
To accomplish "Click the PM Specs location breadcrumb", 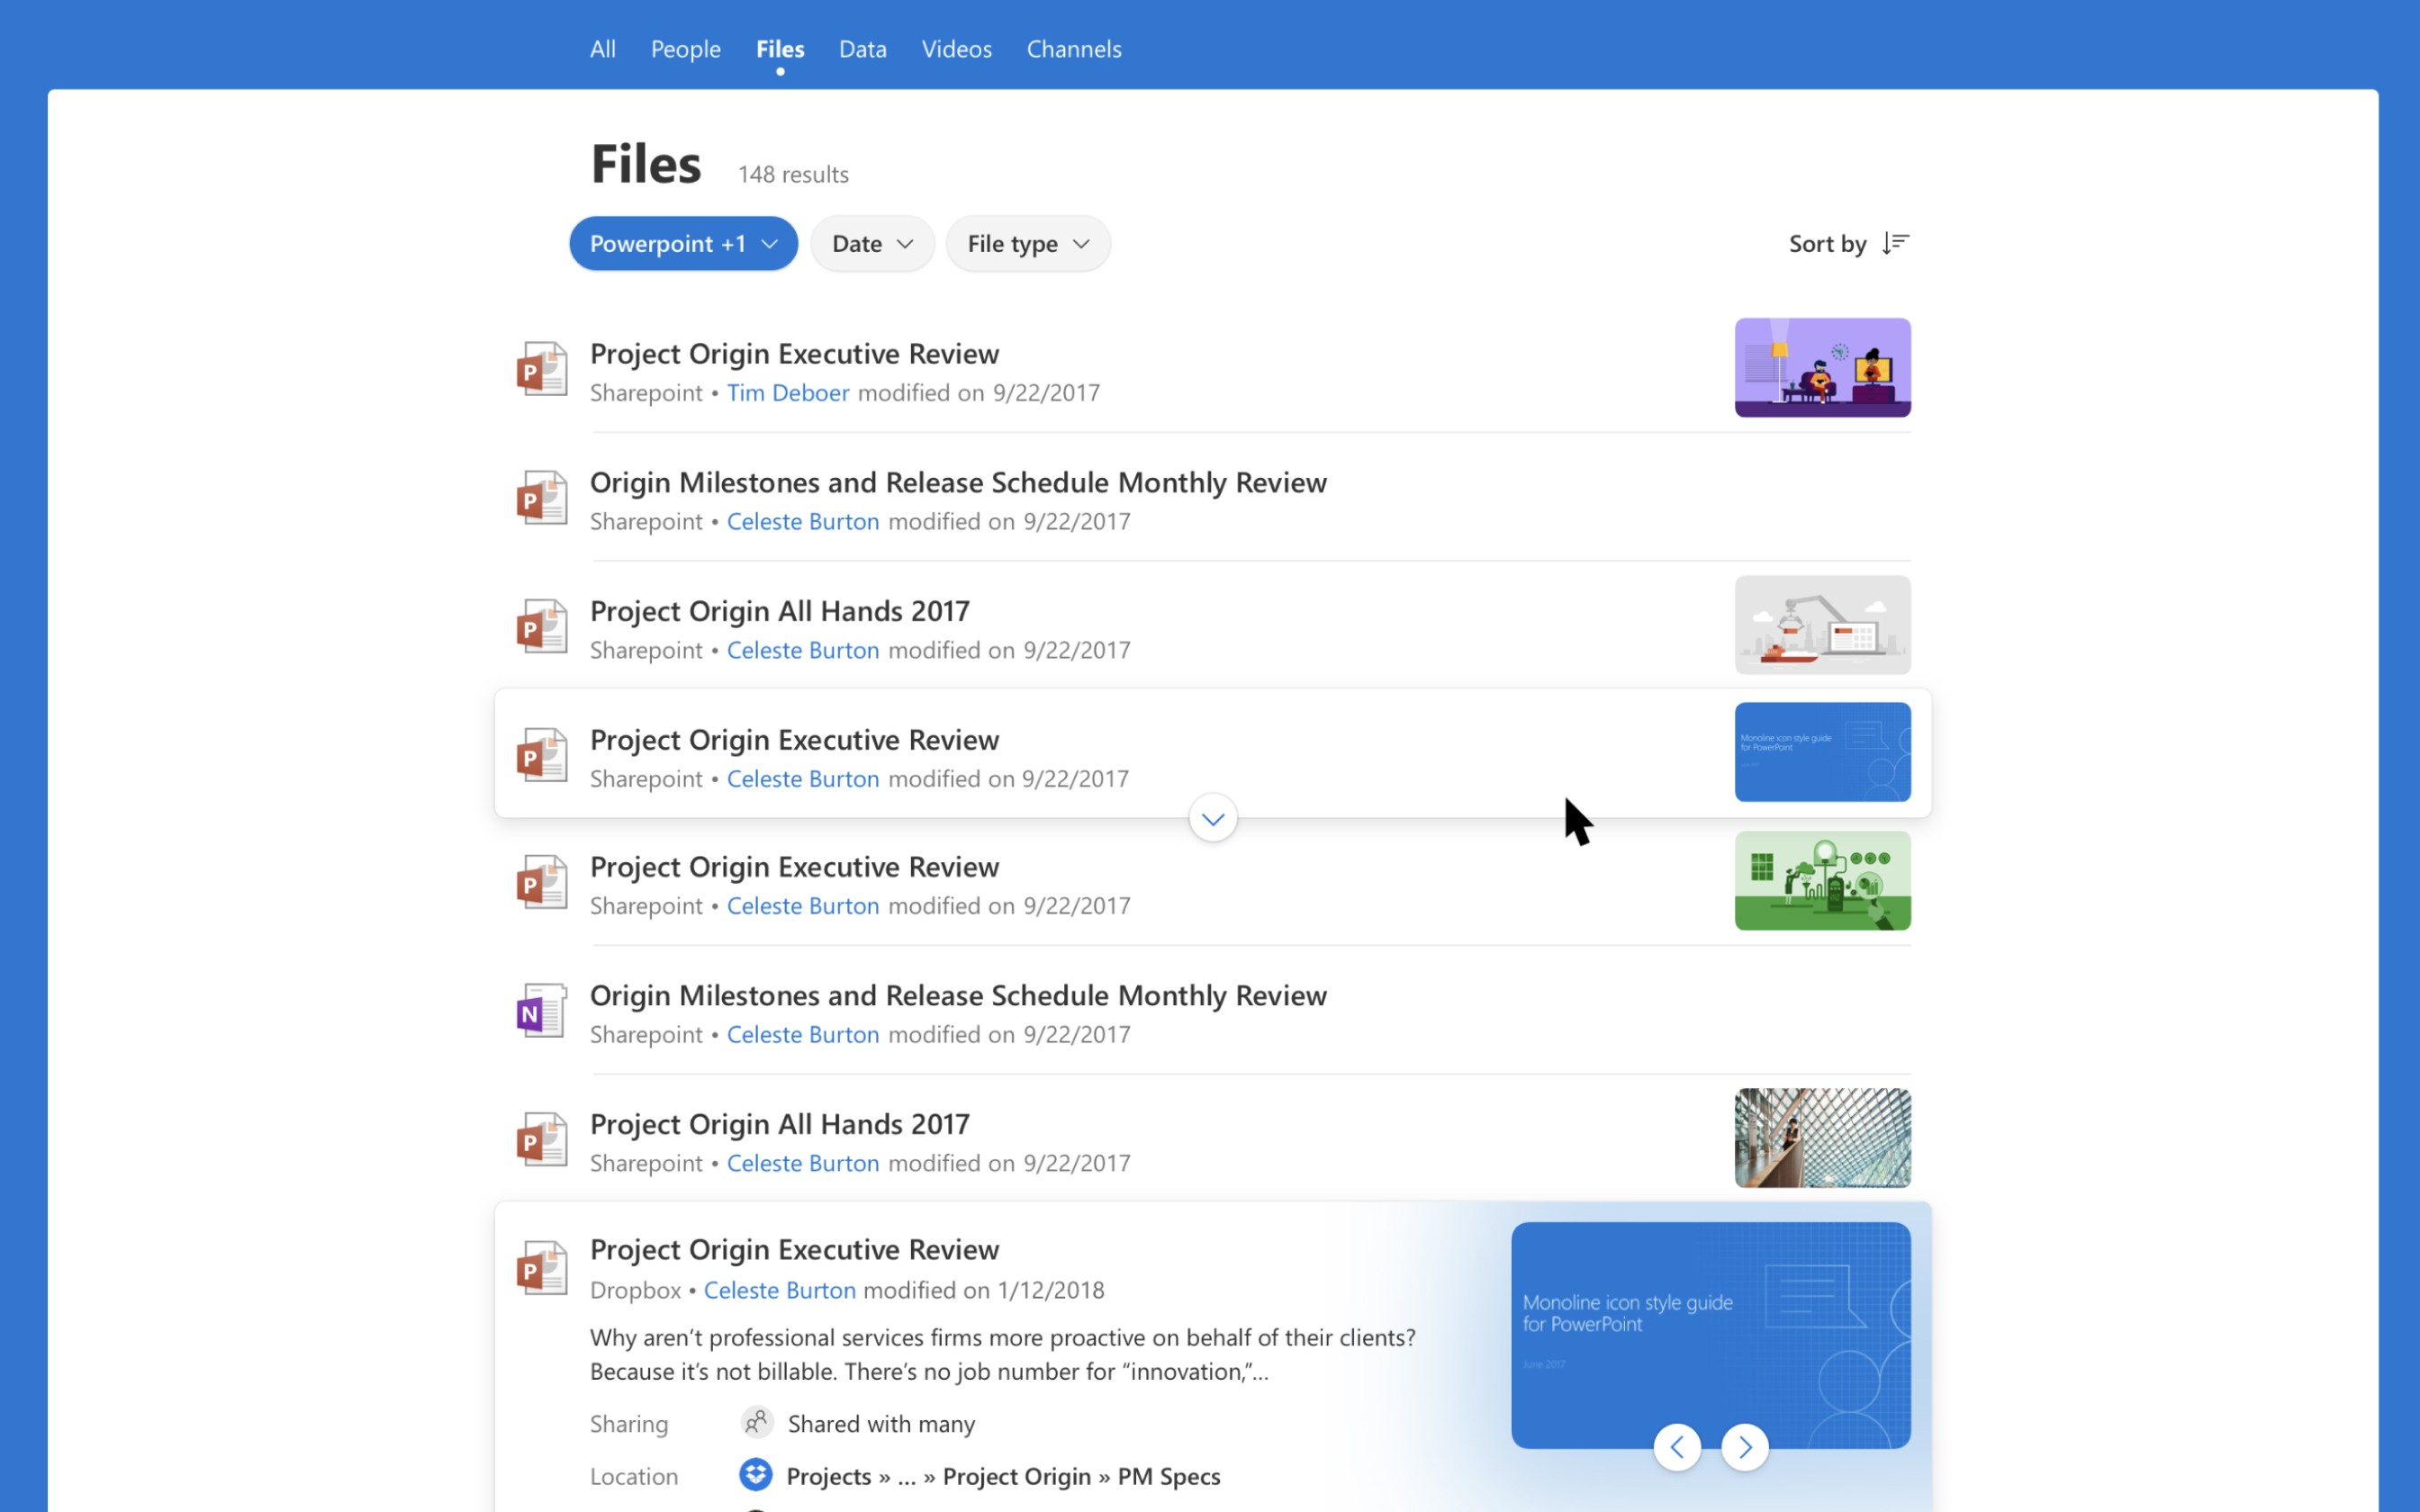I will coord(1168,1476).
